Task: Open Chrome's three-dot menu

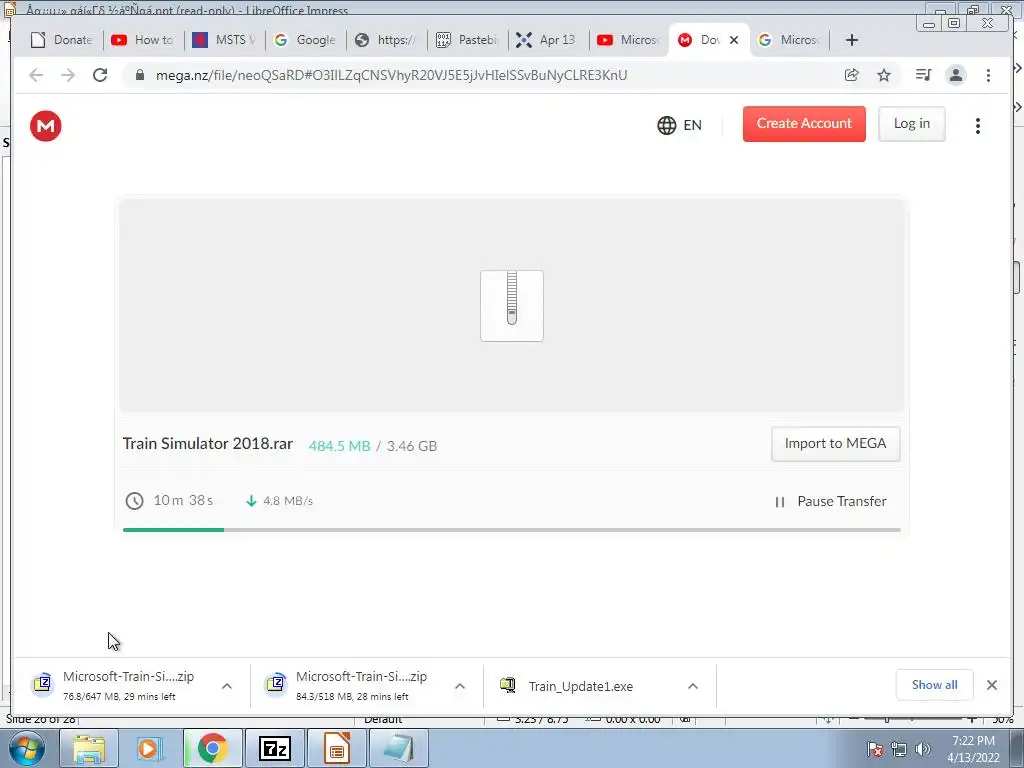Action: tap(988, 75)
